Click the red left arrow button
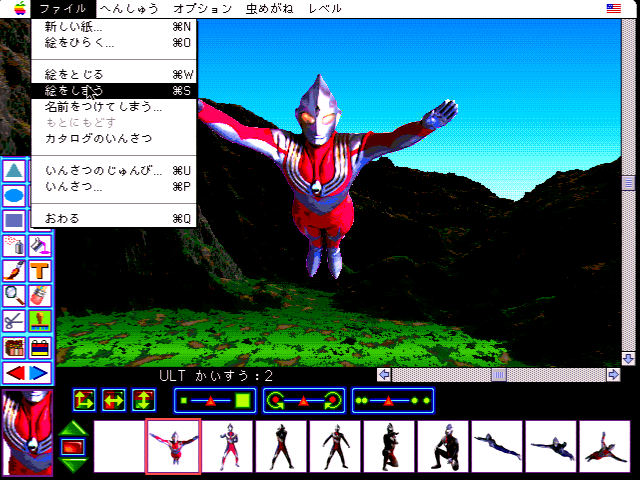Screen dimensions: 640x480 [15, 373]
